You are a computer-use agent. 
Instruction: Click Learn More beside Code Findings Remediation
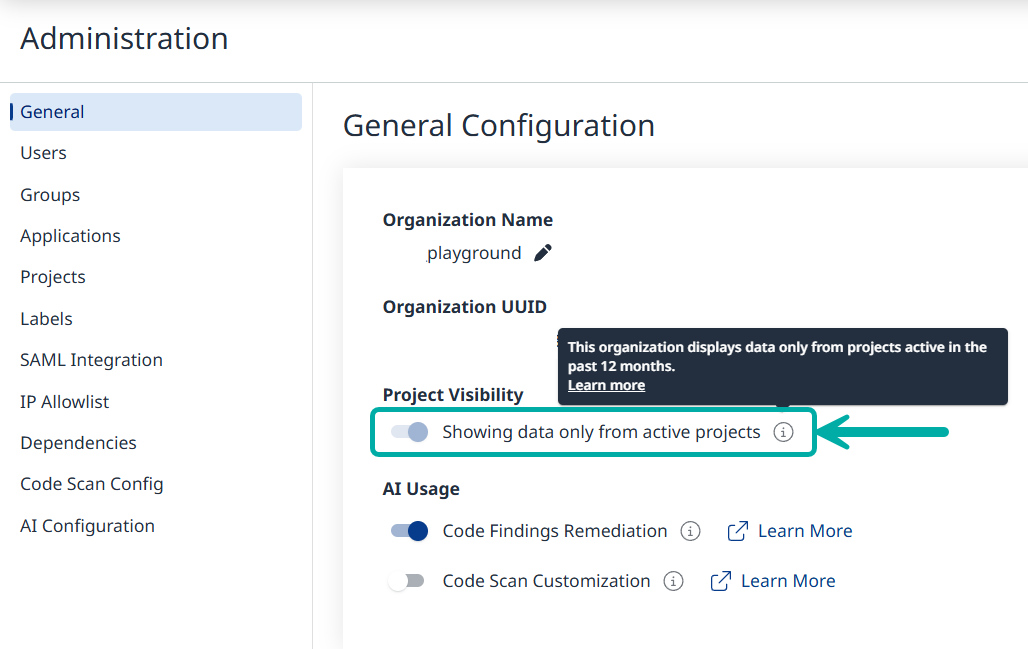805,531
